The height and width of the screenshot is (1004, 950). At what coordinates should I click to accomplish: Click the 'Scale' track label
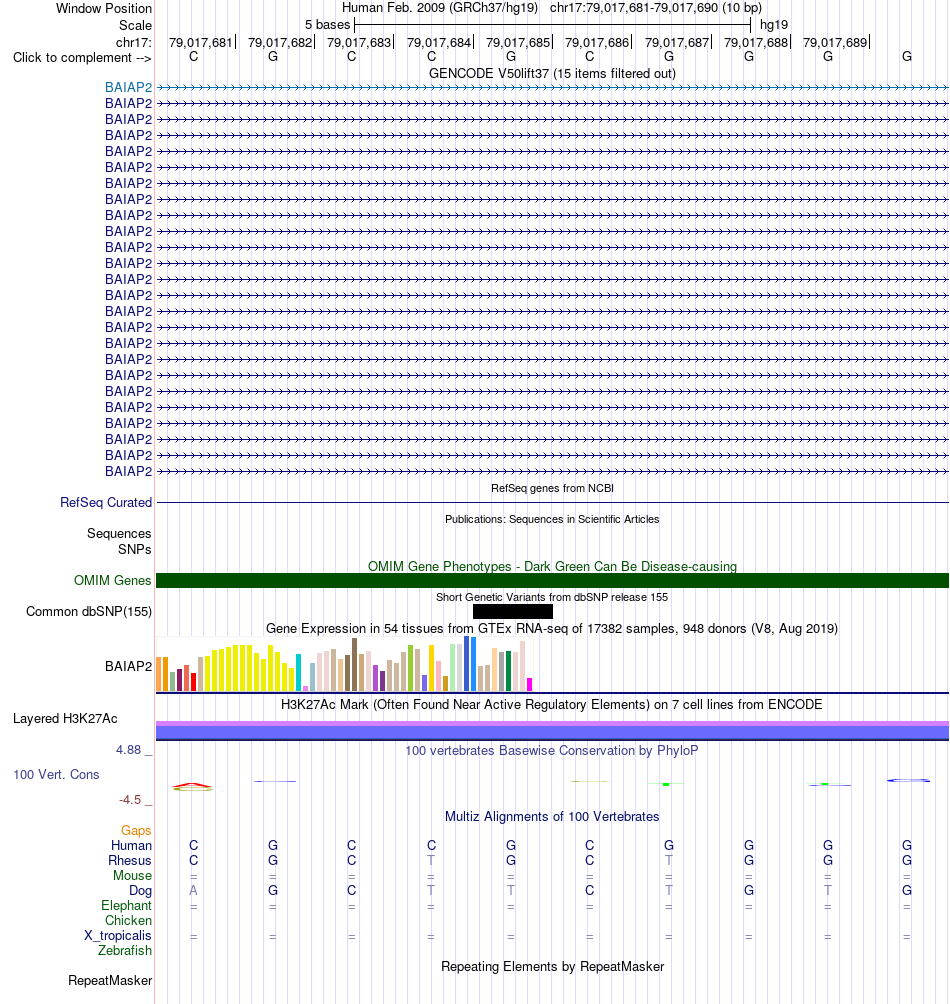(135, 26)
